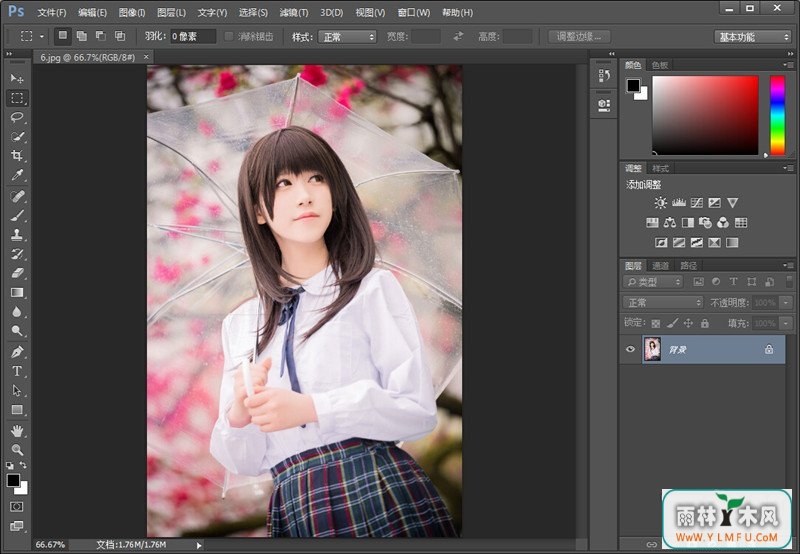Pick a hue on the rainbow slider
Screen dimensions: 800x554
[778, 115]
